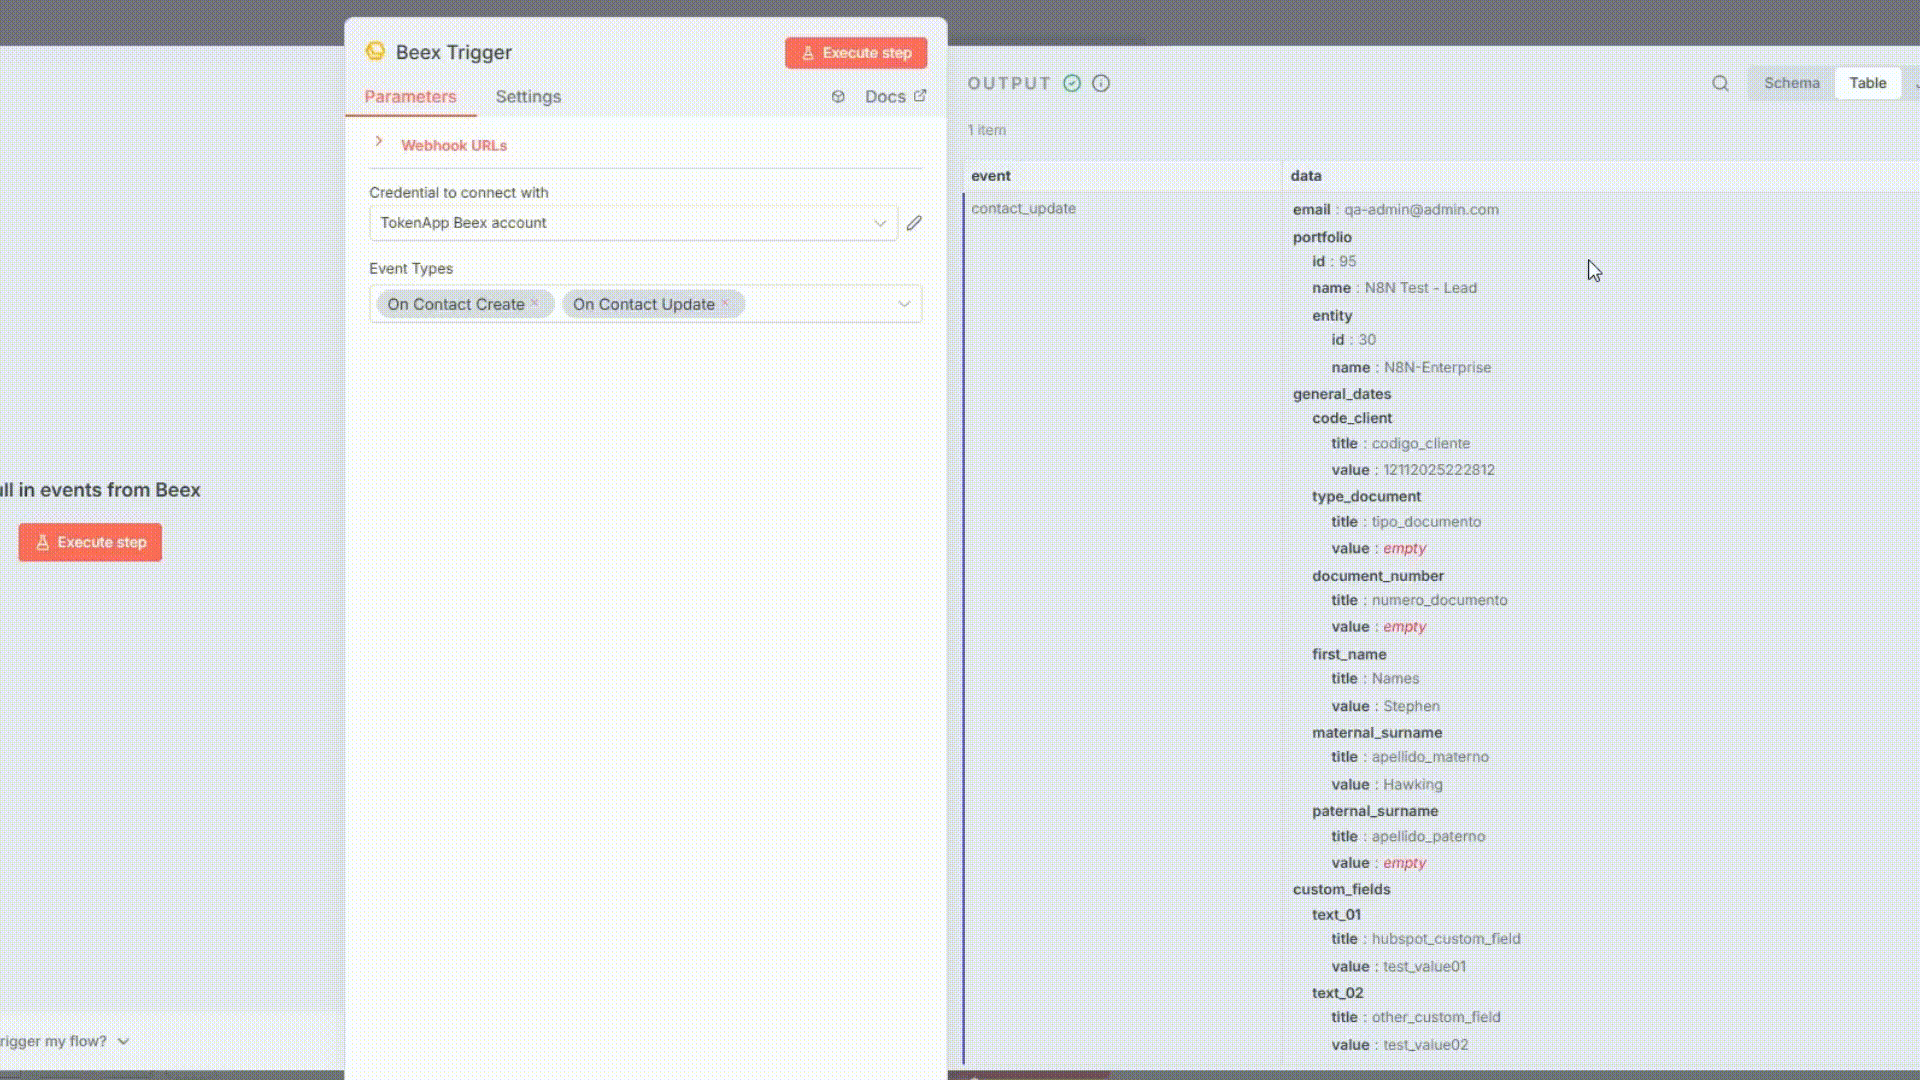This screenshot has width=1920, height=1080.
Task: Click the contact_update event cell
Action: coord(1023,208)
